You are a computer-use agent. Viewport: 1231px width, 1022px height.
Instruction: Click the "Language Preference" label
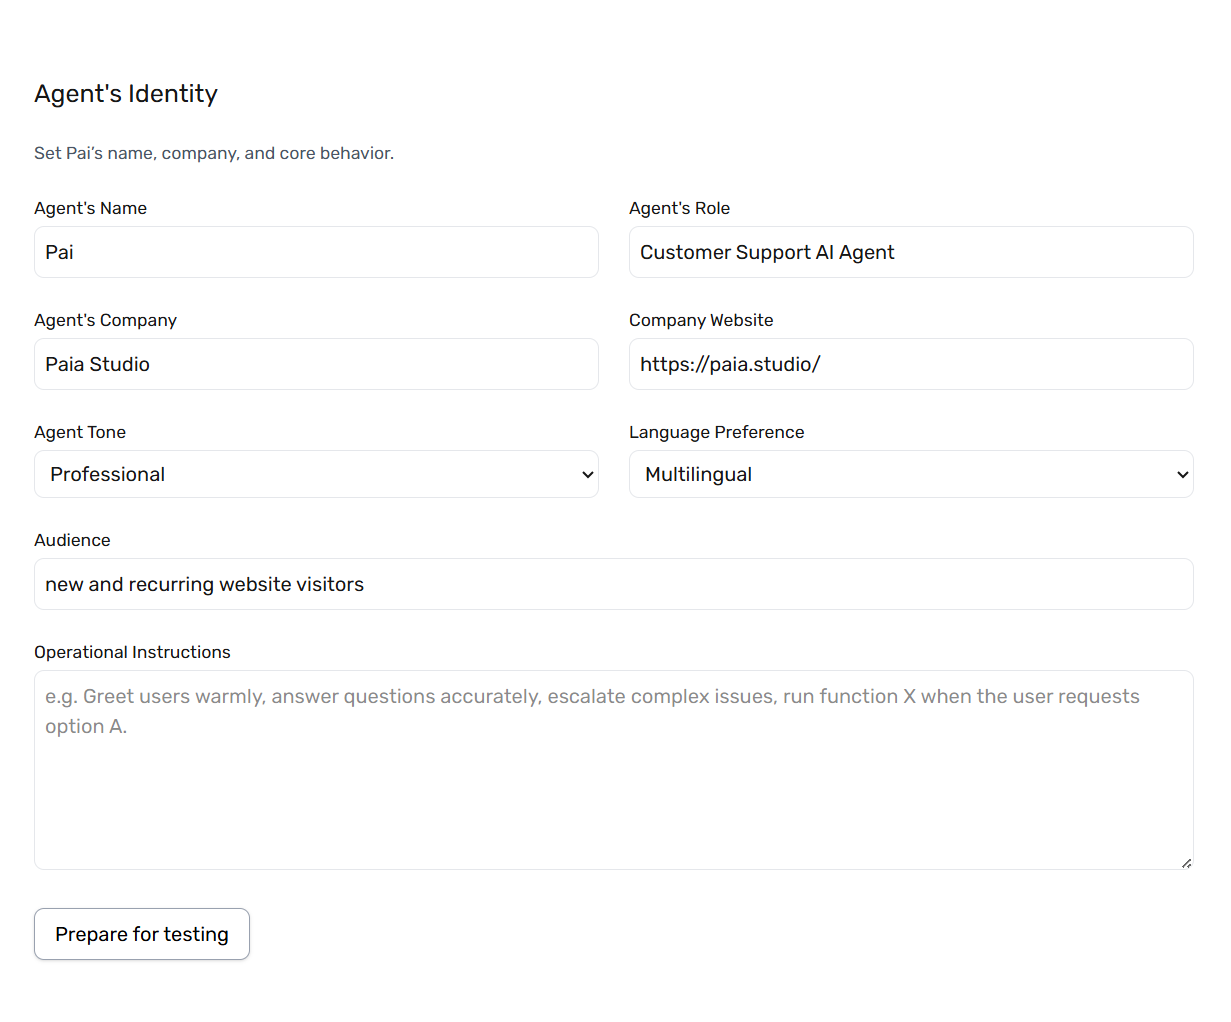[x=716, y=432]
